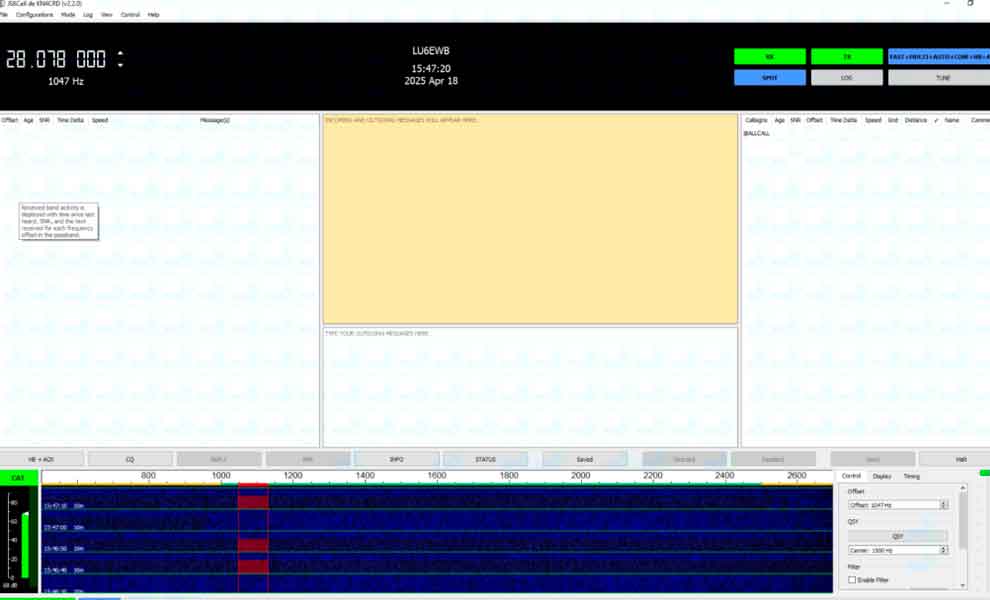Screen dimensions: 990x600
Task: Enable the Filter checkbox
Action: point(852,580)
